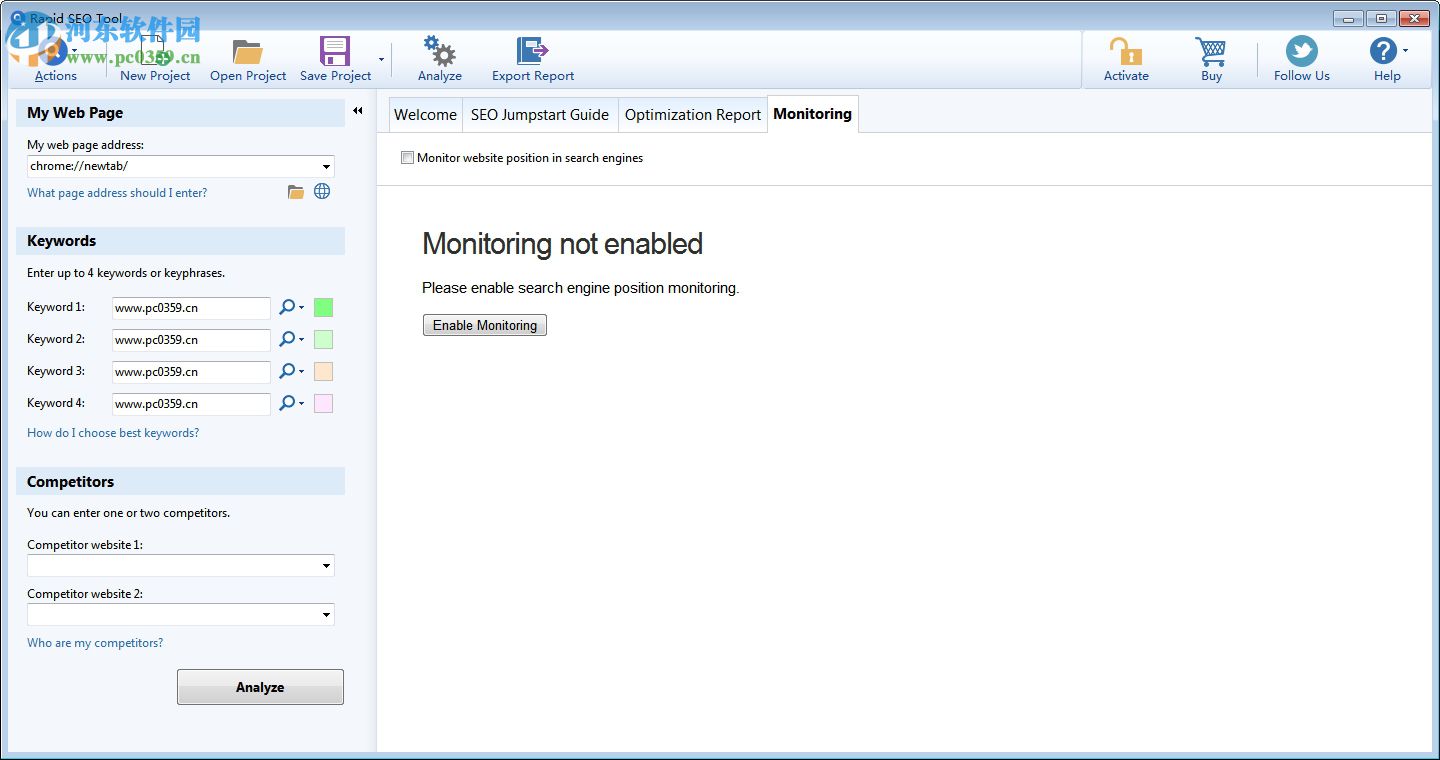Screen dimensions: 1440x760
Task: Open the Help question mark menu
Action: click(x=1387, y=58)
